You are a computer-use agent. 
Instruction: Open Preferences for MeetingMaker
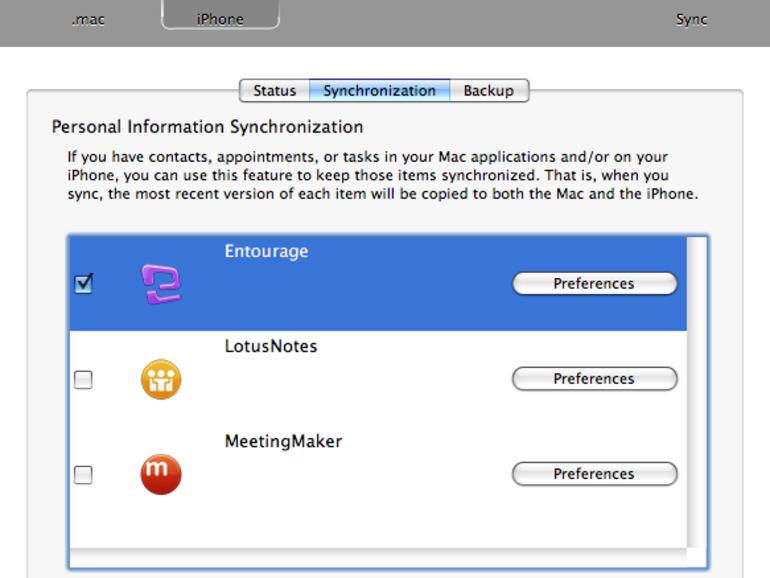tap(595, 474)
